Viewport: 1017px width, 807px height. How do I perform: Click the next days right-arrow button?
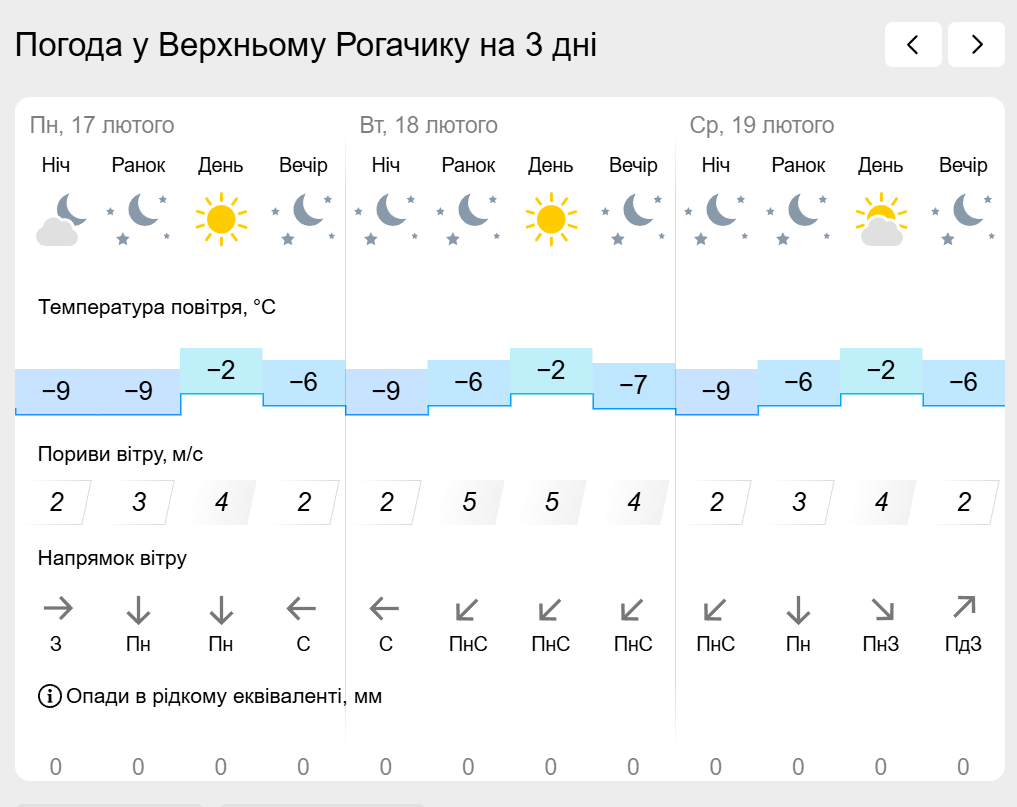coord(976,44)
